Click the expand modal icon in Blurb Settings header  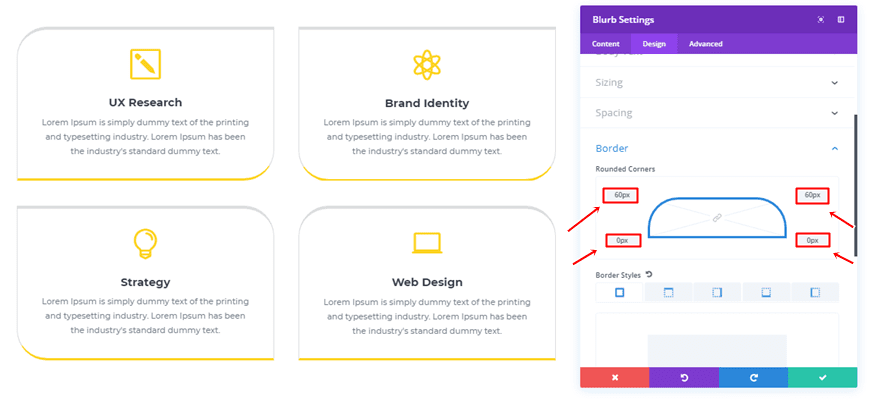(821, 20)
